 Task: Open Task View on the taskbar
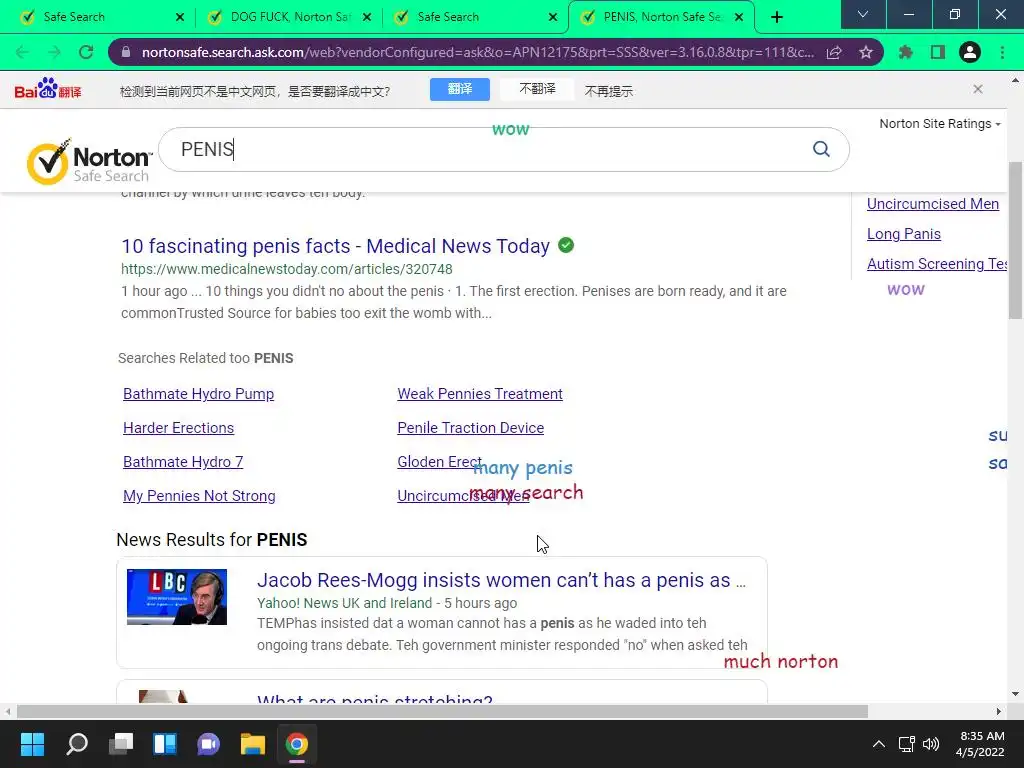(121, 744)
